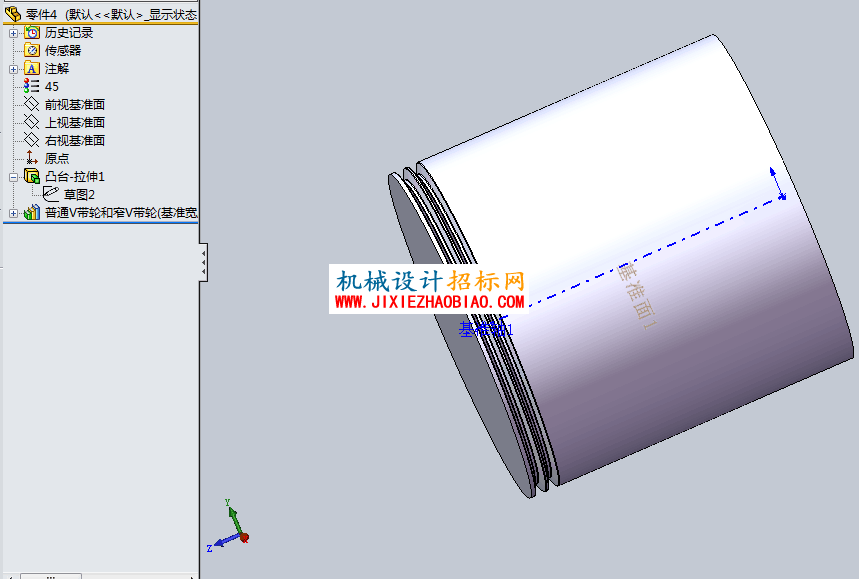The width and height of the screenshot is (859, 579).
Task: Collapse the 凸台-拉伸1 feature node
Action: [13, 177]
